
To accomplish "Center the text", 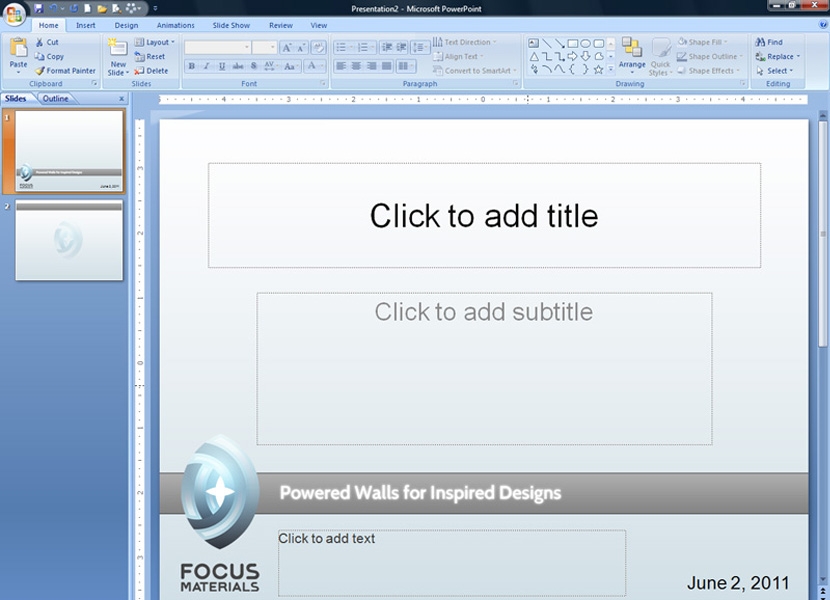I will click(x=356, y=66).
